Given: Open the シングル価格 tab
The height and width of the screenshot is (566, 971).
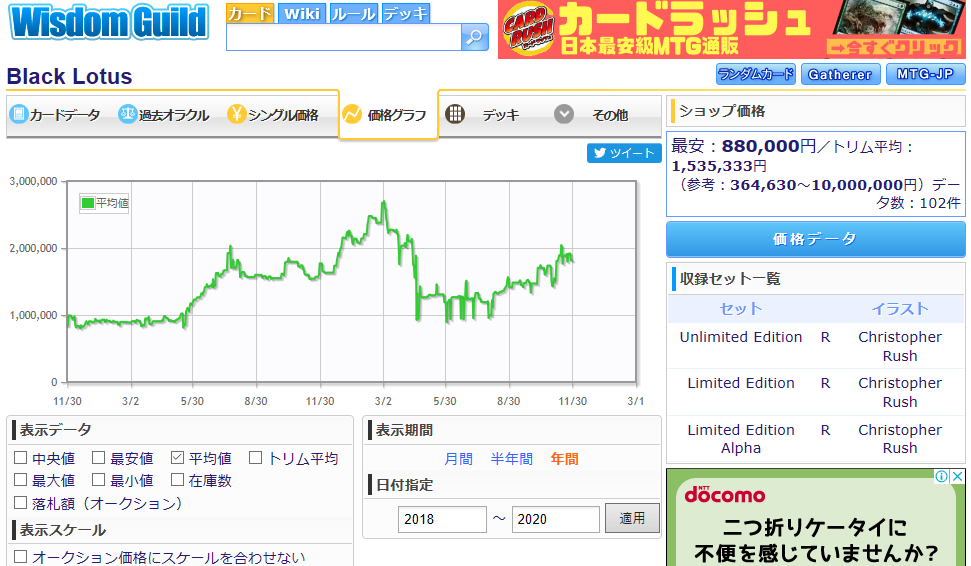Looking at the screenshot, I should pos(273,115).
